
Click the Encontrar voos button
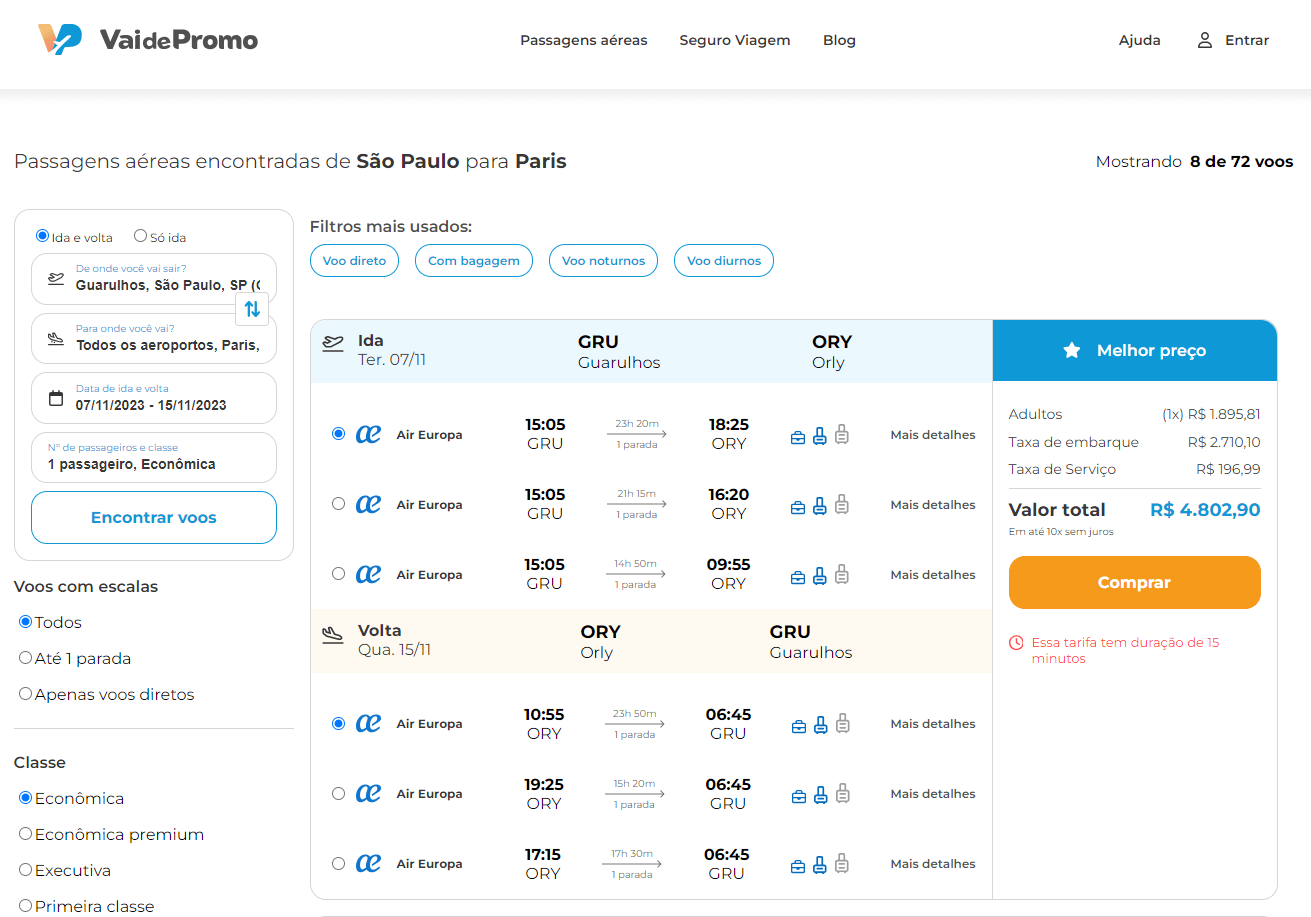pyautogui.click(x=154, y=518)
